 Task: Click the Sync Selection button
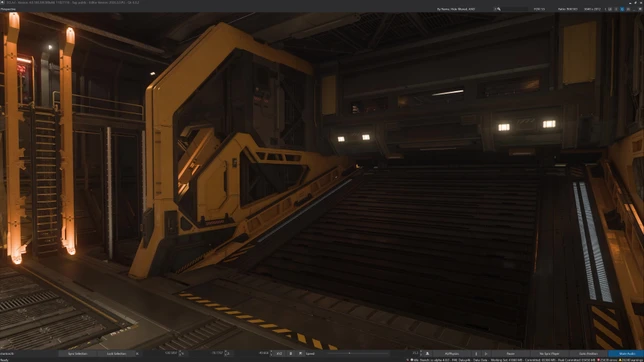tap(78, 353)
